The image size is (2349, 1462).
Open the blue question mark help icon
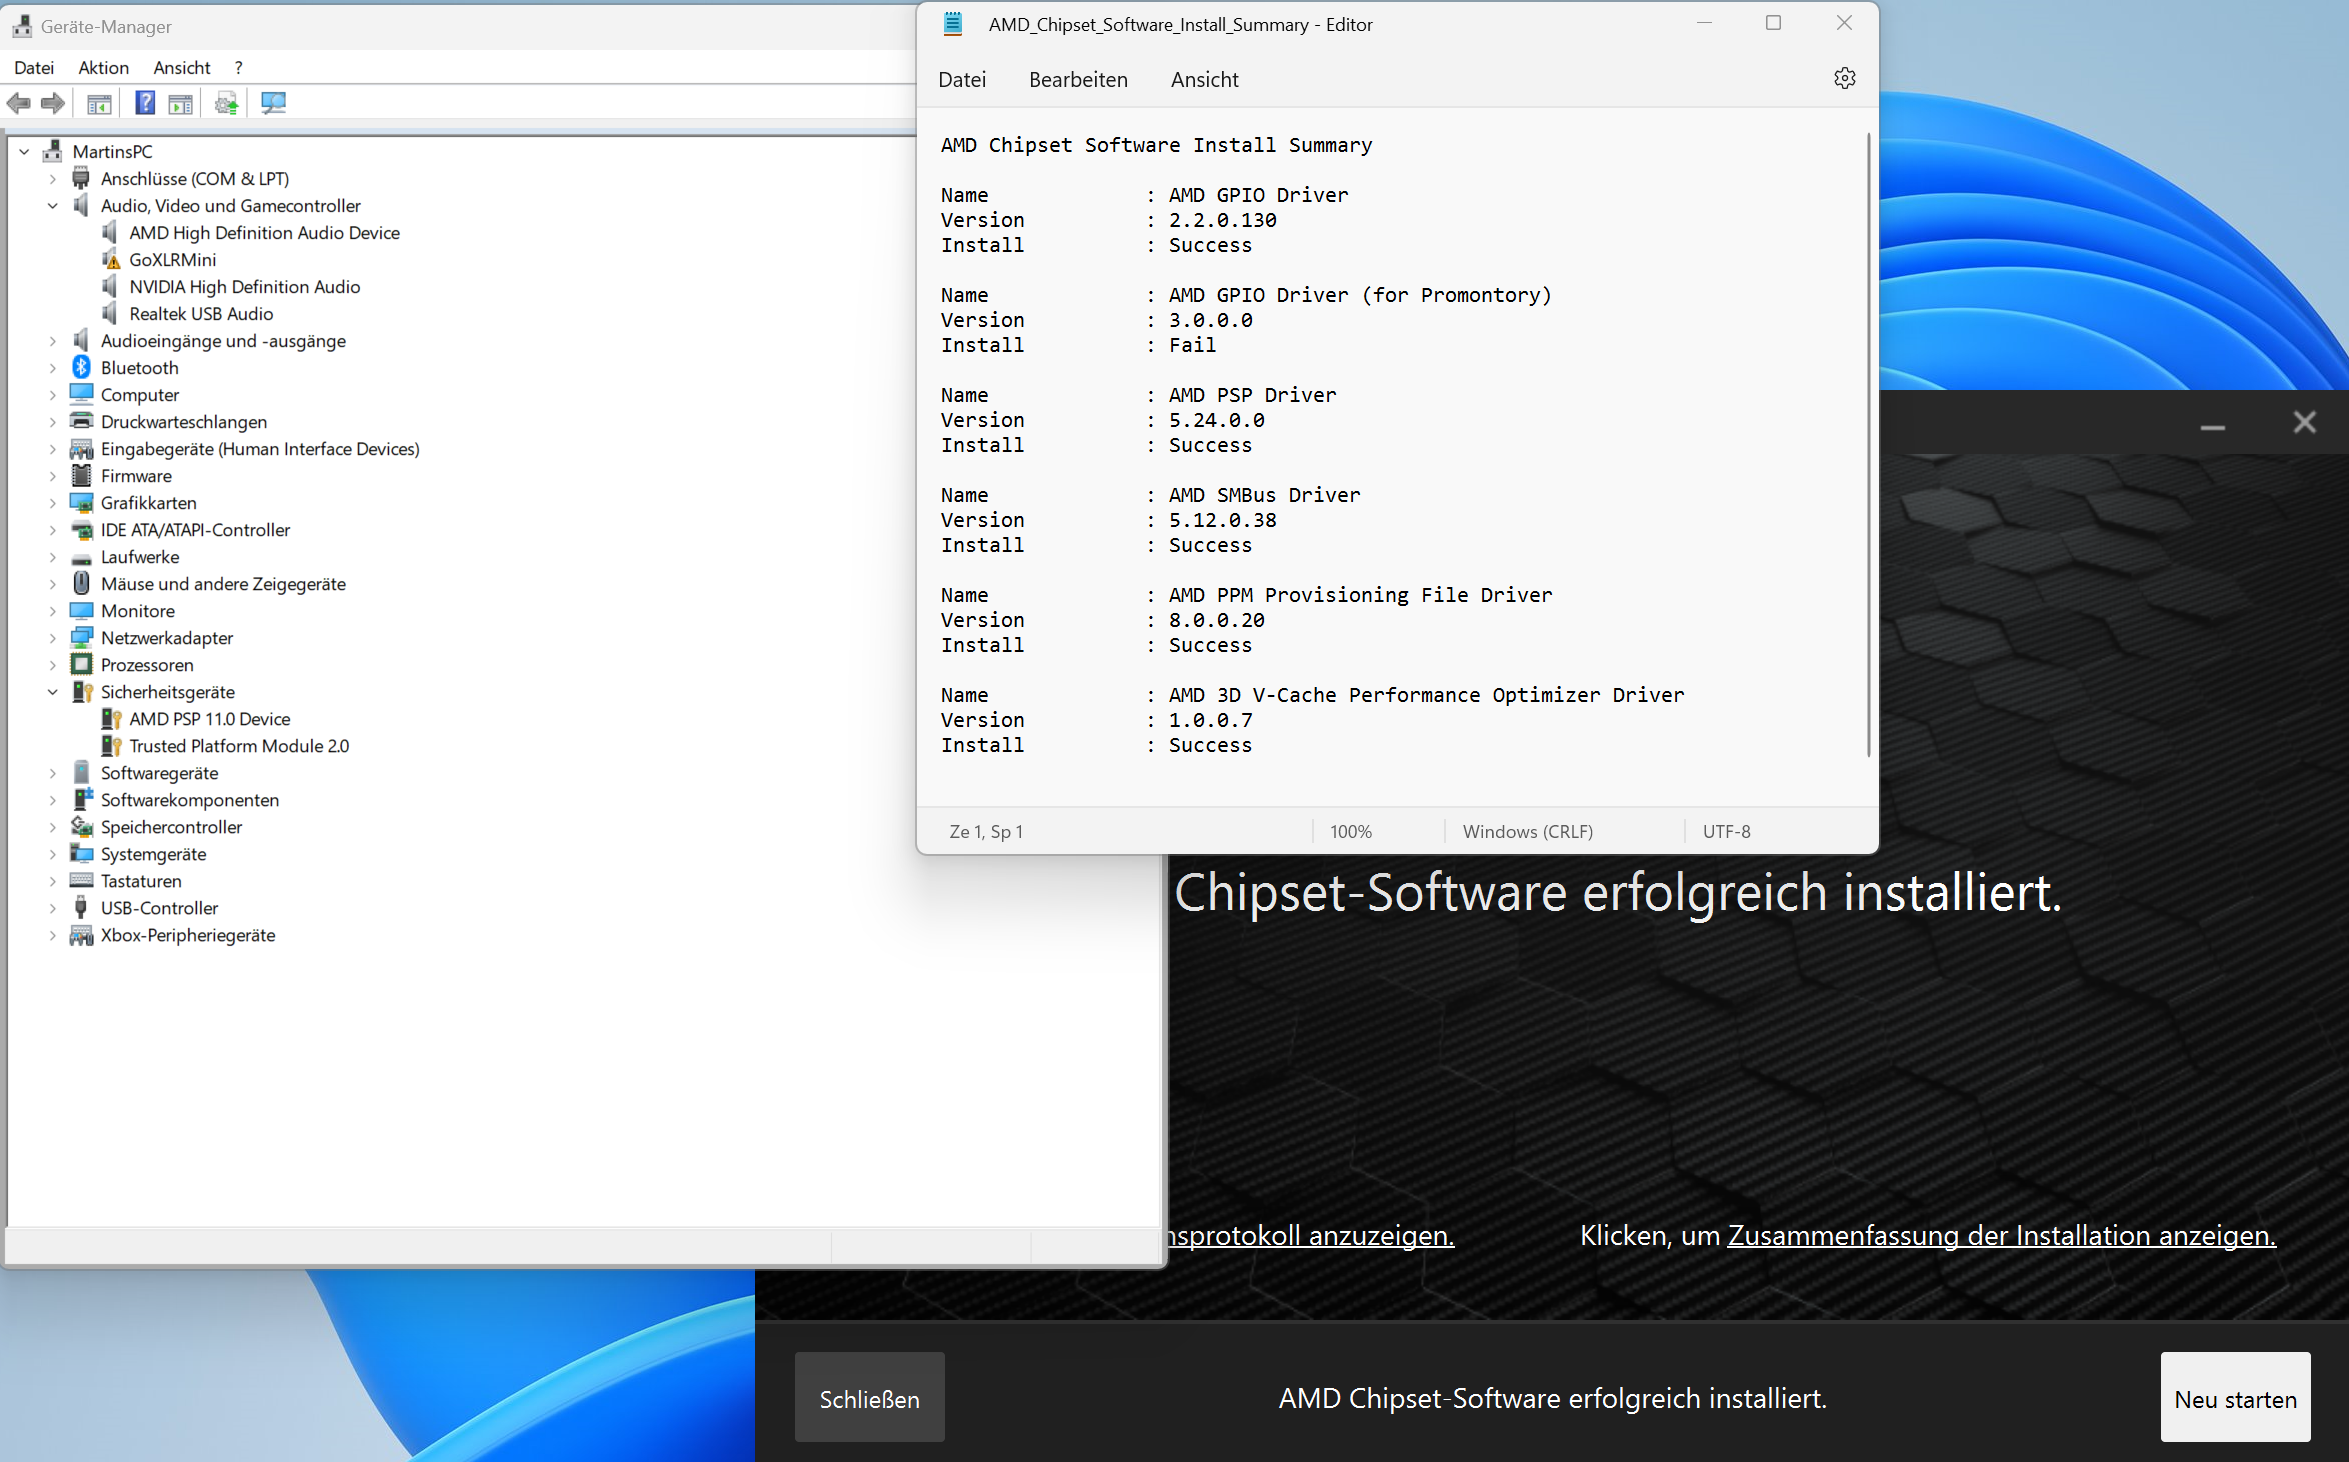point(145,103)
